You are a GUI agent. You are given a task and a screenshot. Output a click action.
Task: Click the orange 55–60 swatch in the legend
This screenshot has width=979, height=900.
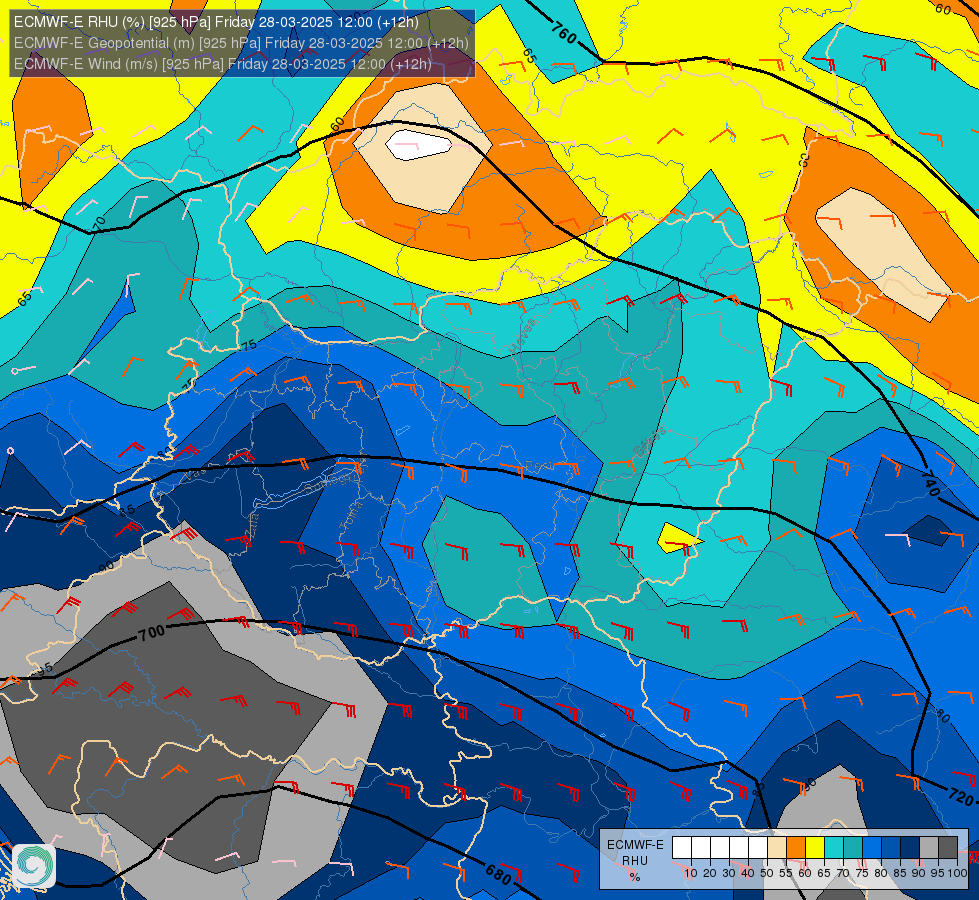click(x=796, y=848)
